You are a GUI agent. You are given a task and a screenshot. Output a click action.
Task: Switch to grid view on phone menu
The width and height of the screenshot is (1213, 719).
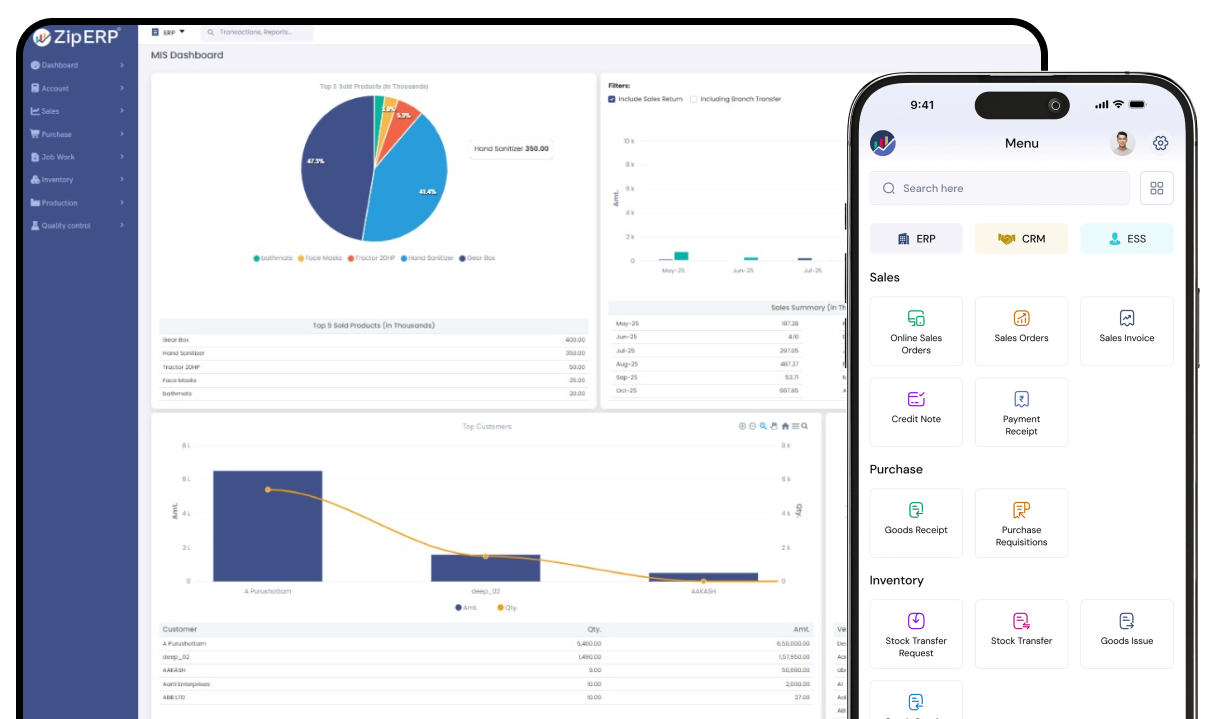1157,188
